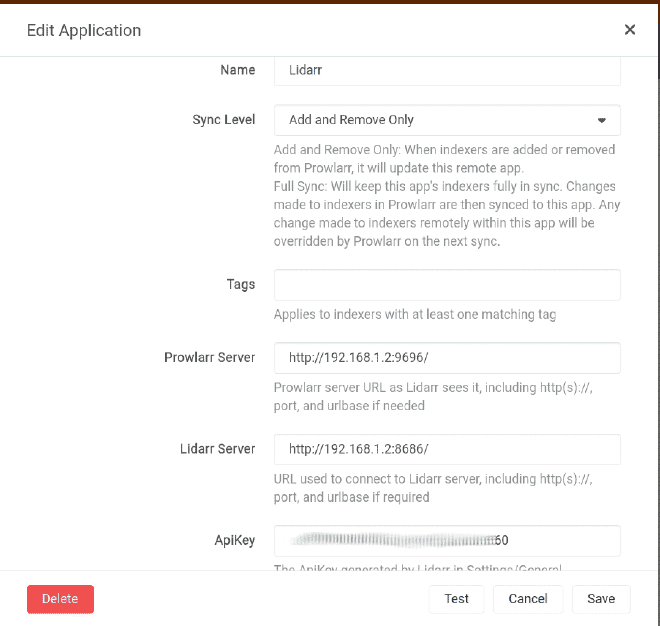Cancel editing the application
The image size is (660, 626).
coord(528,599)
